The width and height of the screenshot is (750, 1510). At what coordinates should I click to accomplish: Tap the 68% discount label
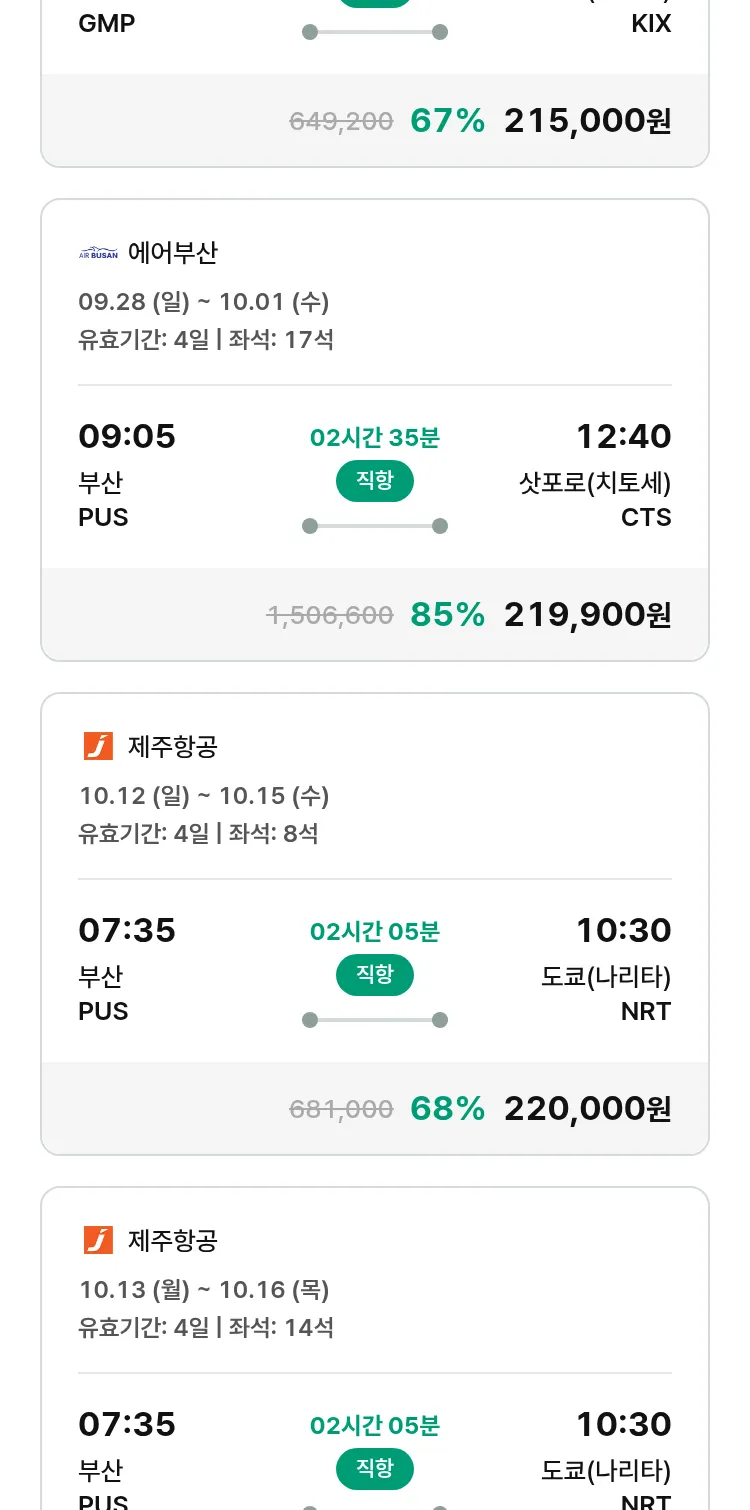pyautogui.click(x=447, y=1109)
